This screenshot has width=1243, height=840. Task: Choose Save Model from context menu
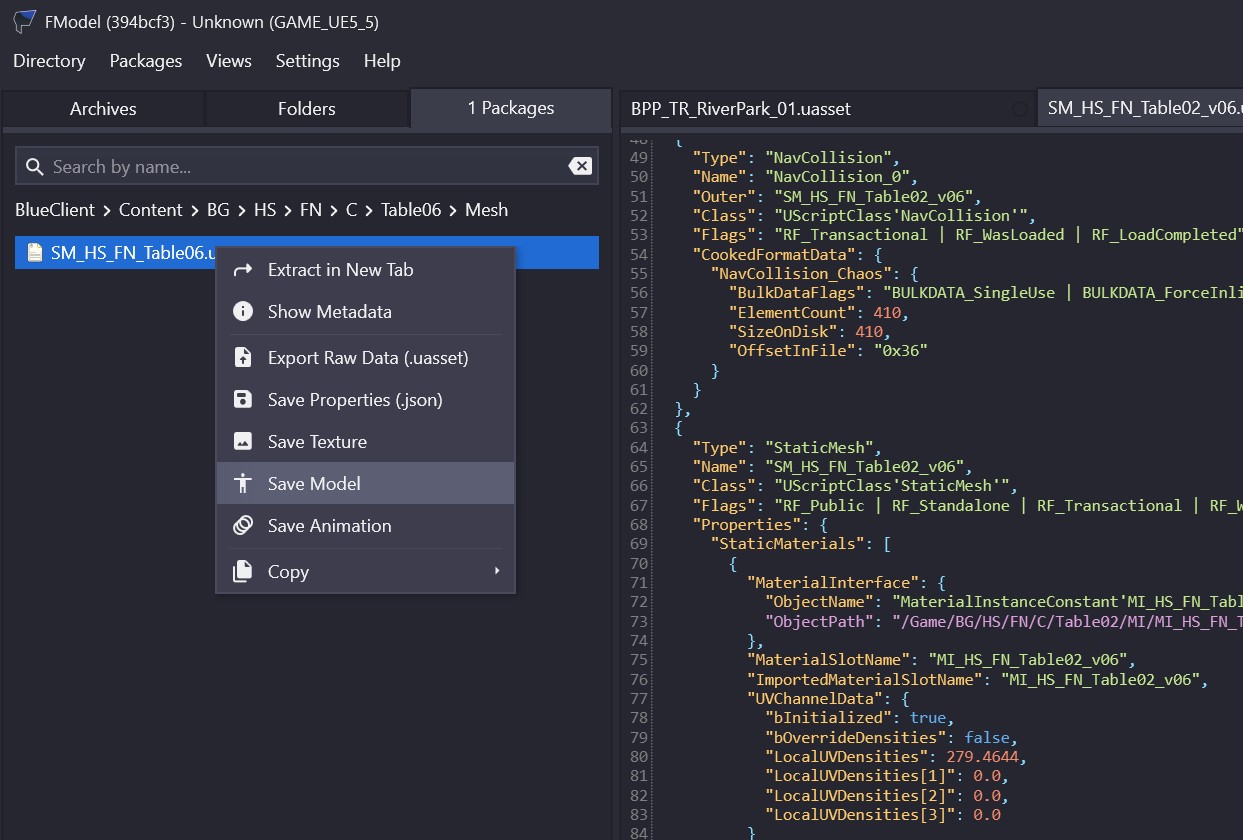pyautogui.click(x=365, y=484)
